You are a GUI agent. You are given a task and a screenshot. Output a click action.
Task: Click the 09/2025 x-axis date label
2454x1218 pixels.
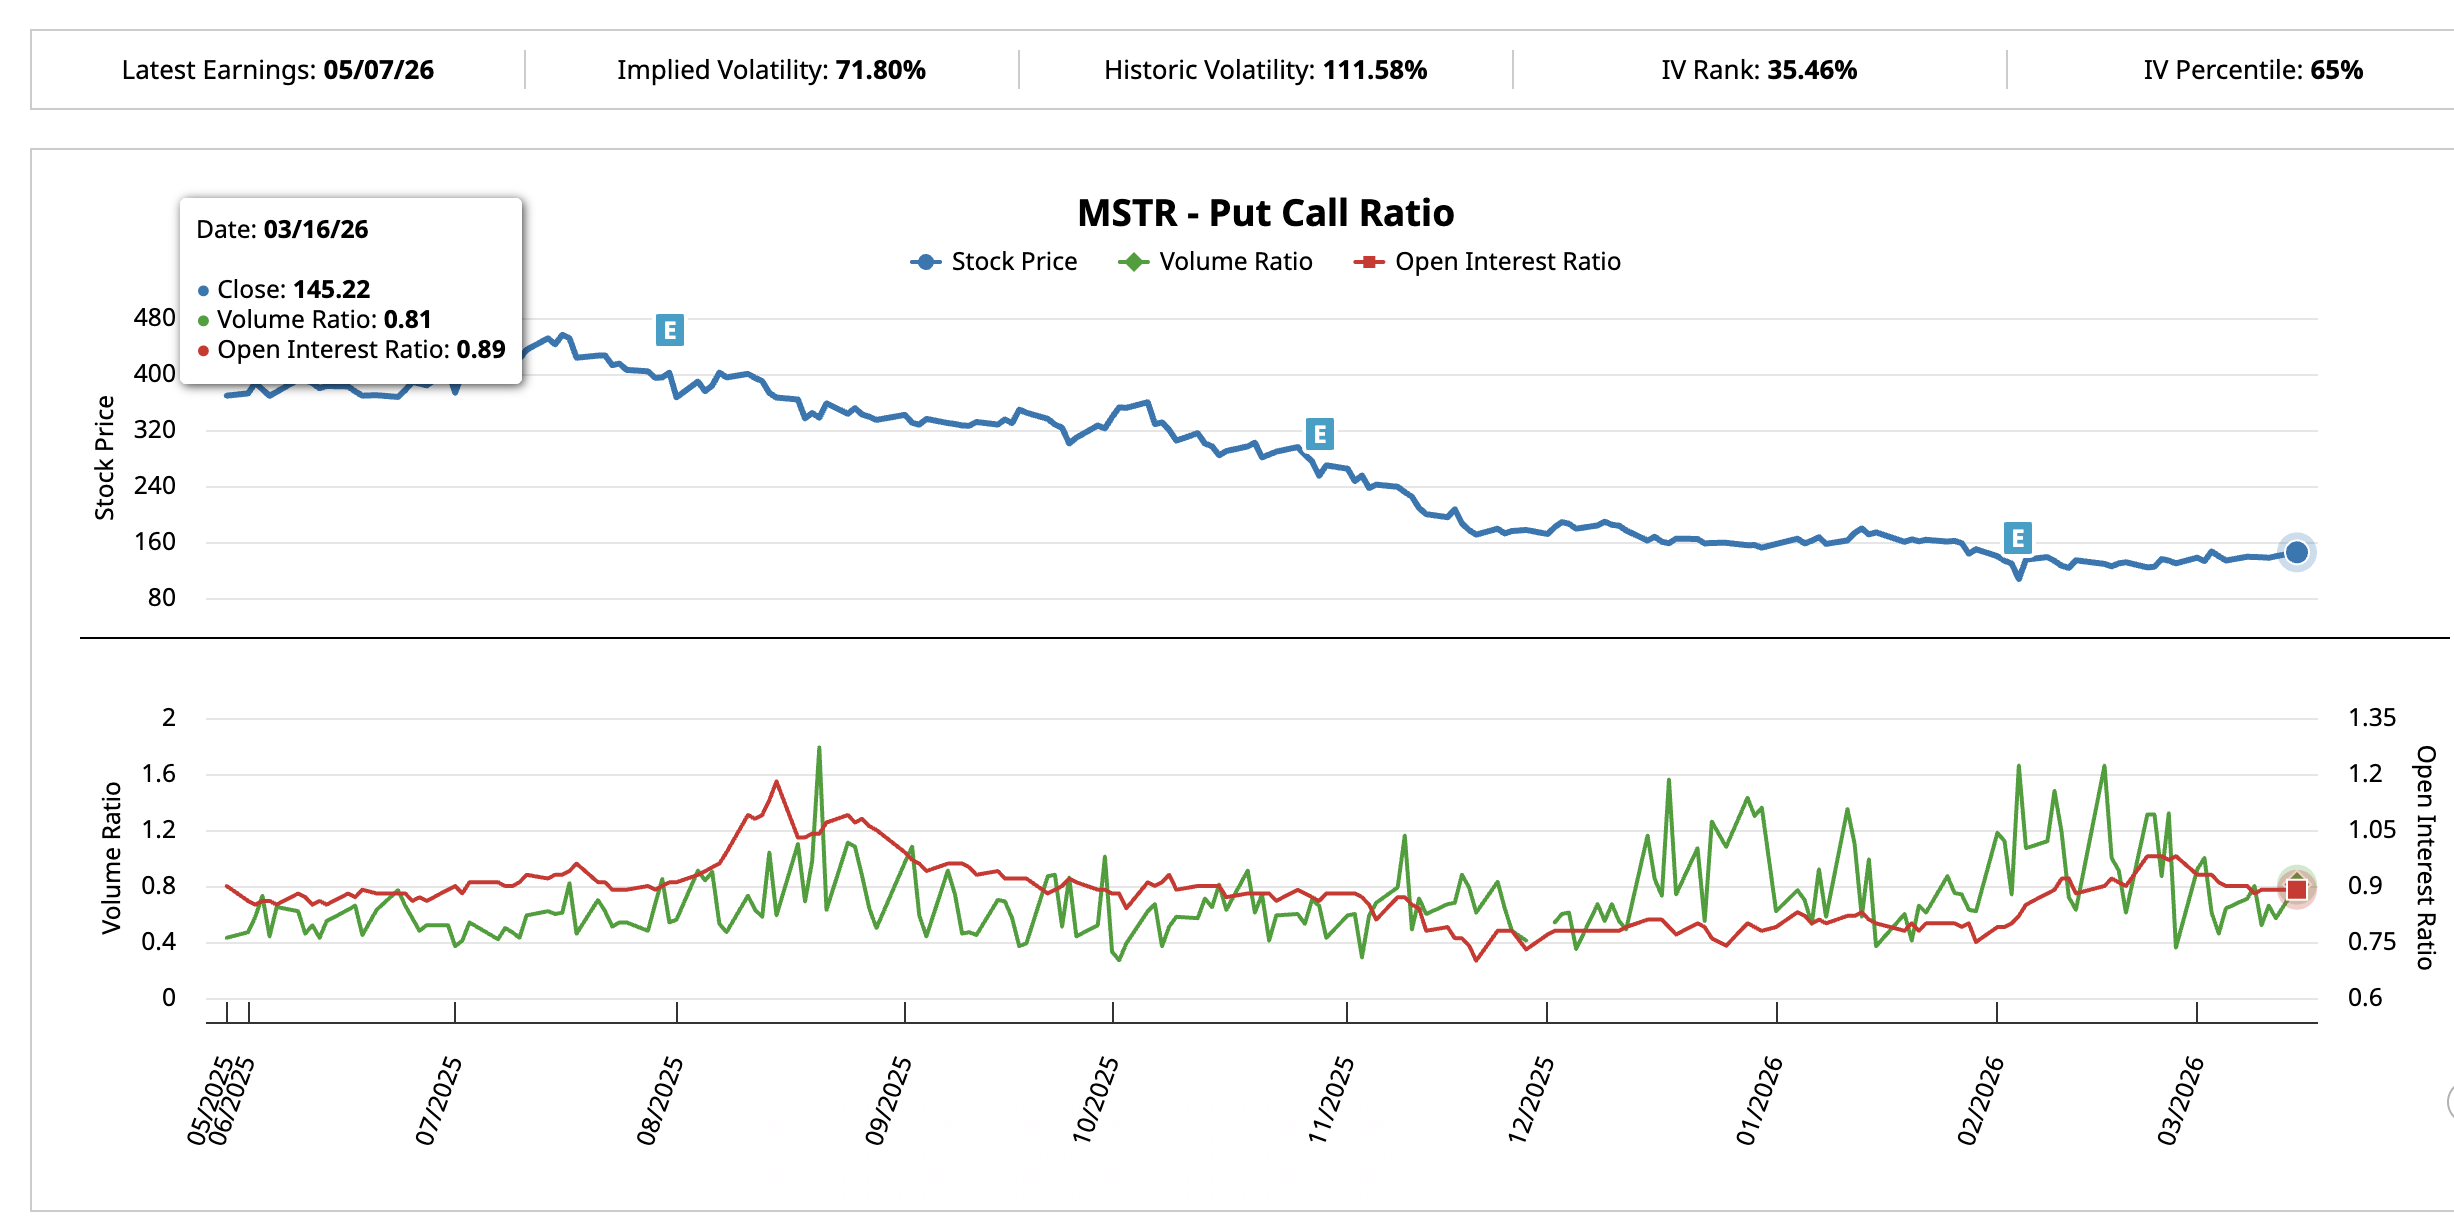click(x=888, y=1100)
